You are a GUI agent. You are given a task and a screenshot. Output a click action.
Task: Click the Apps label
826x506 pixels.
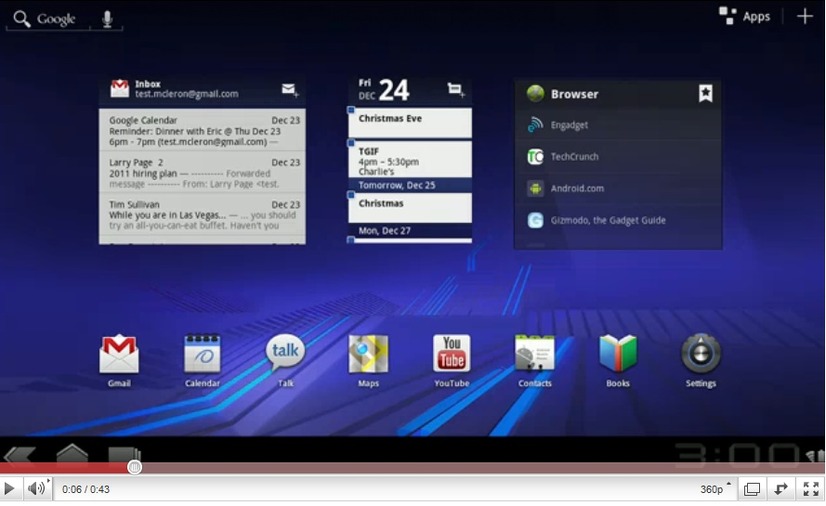click(x=756, y=17)
